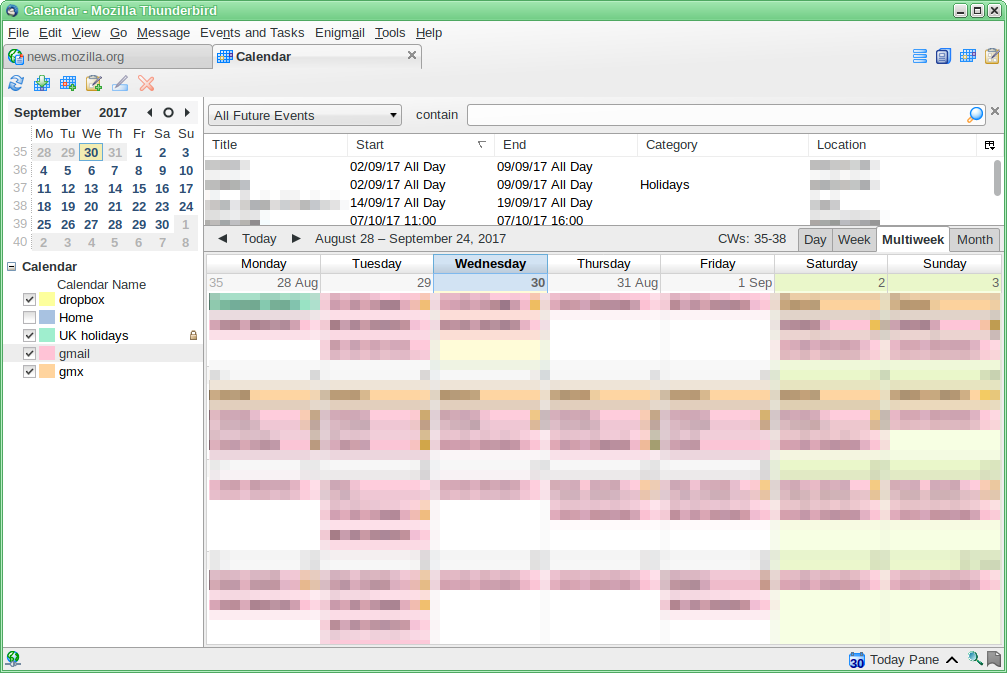This screenshot has height=673, width=1007.
Task: Select the Month view button
Action: 974,240
